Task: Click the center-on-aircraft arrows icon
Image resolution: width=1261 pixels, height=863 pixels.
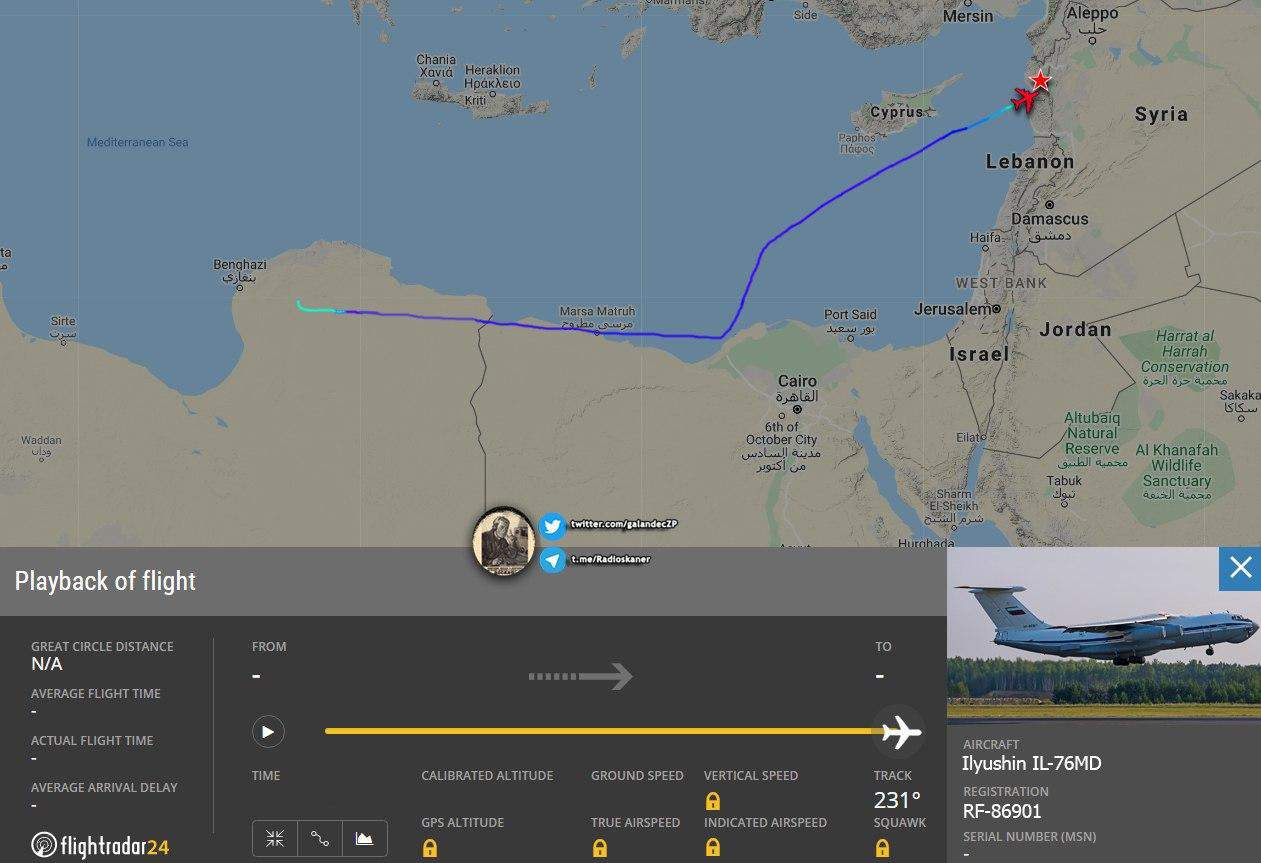Action: 275,839
